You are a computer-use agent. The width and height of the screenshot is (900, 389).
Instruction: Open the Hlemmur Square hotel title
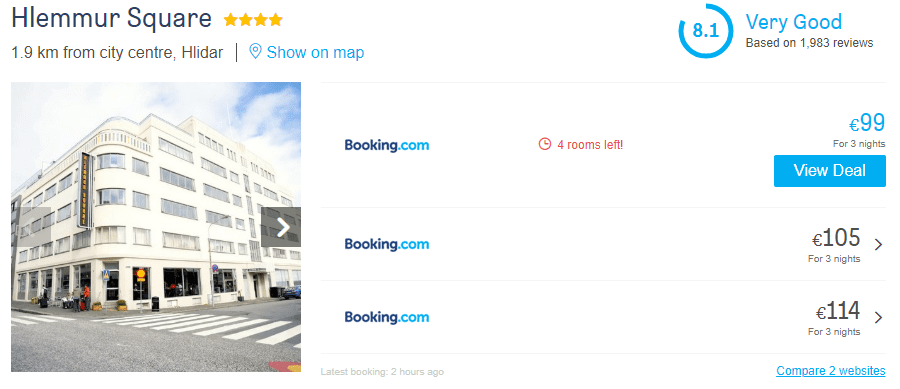(x=112, y=19)
